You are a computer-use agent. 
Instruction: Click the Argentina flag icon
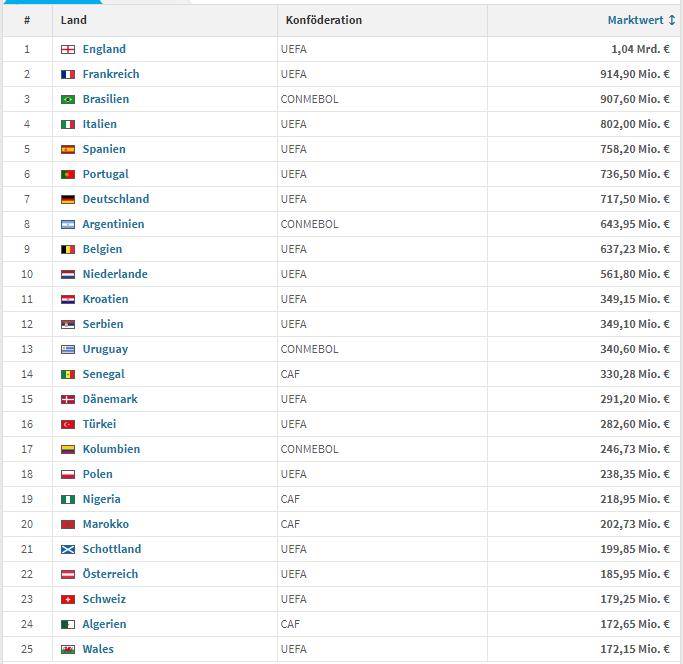coord(68,224)
